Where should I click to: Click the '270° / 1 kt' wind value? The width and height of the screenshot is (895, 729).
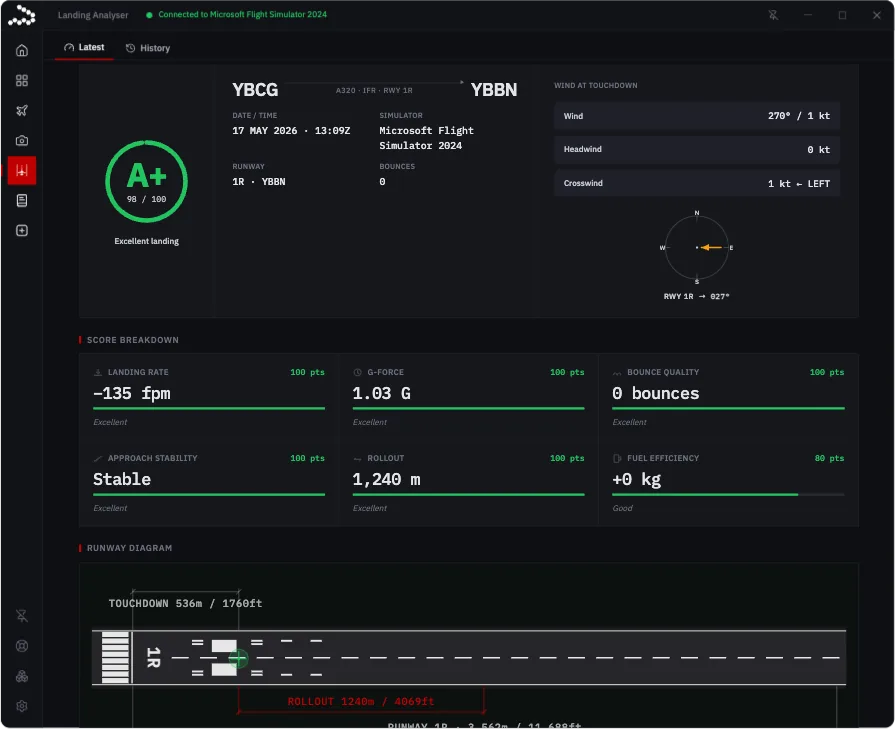pyautogui.click(x=799, y=115)
